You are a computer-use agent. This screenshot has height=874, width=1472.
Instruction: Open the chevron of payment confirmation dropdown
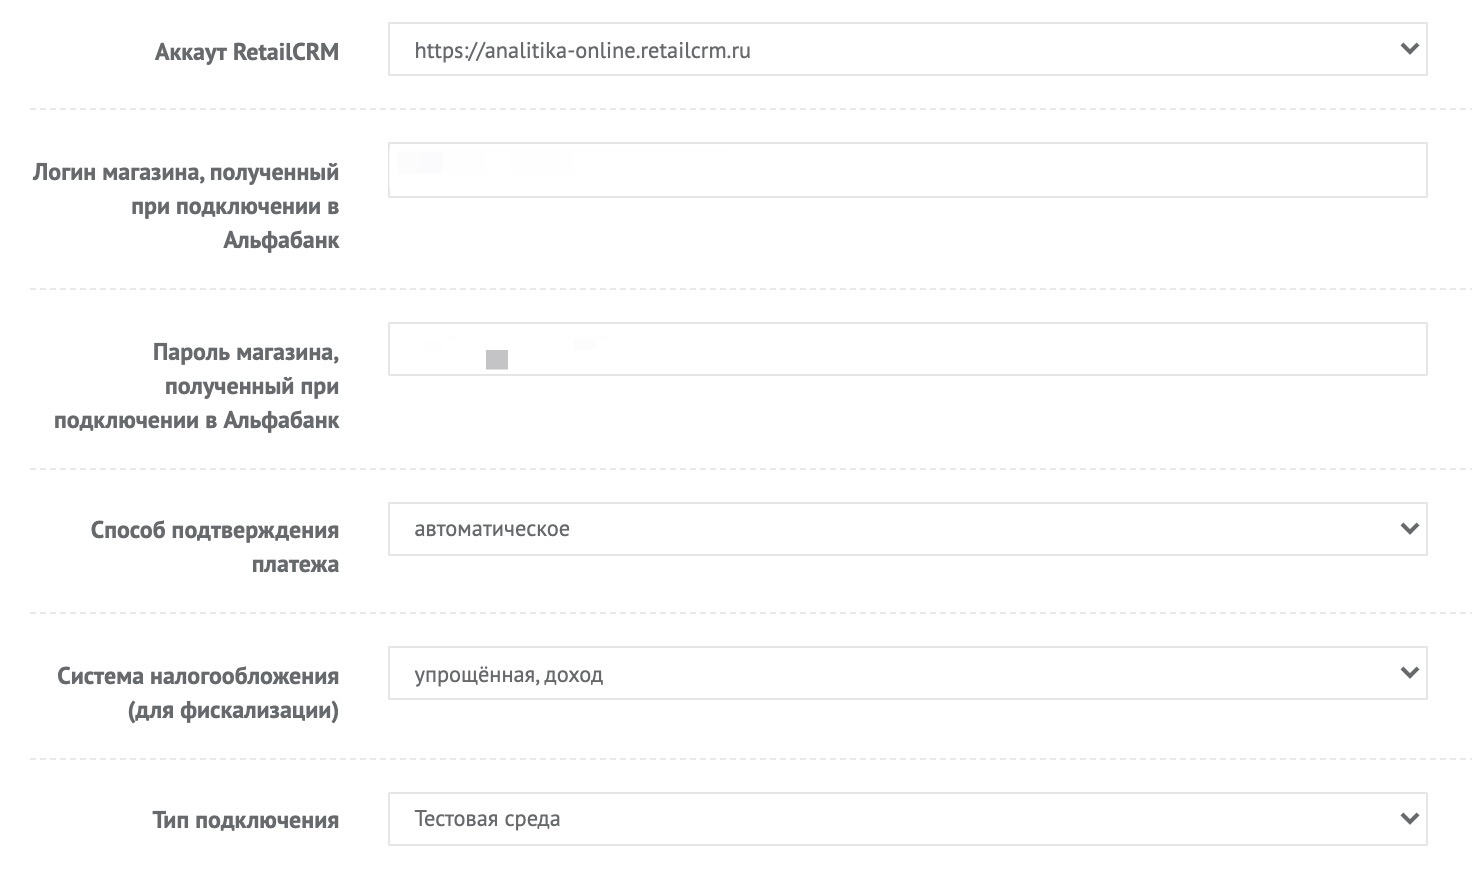click(1410, 528)
